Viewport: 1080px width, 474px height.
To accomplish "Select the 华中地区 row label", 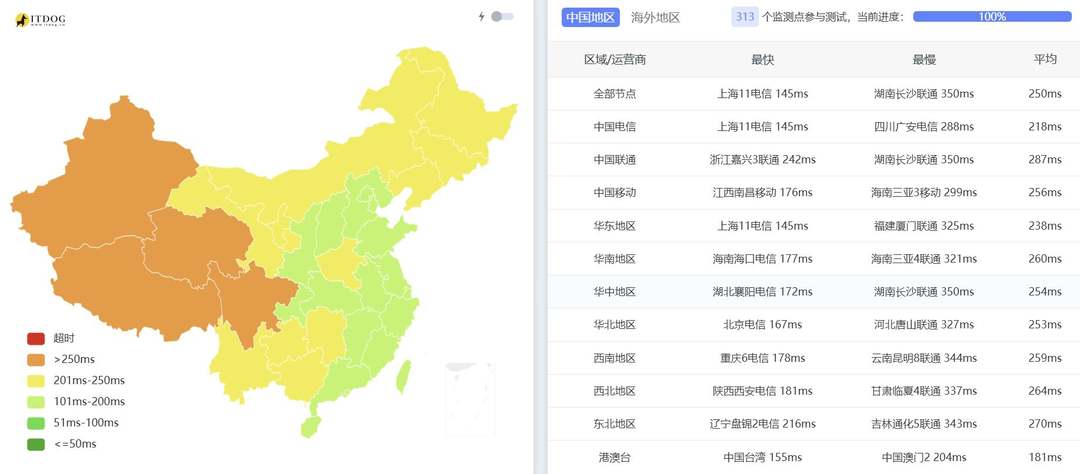I will point(615,291).
